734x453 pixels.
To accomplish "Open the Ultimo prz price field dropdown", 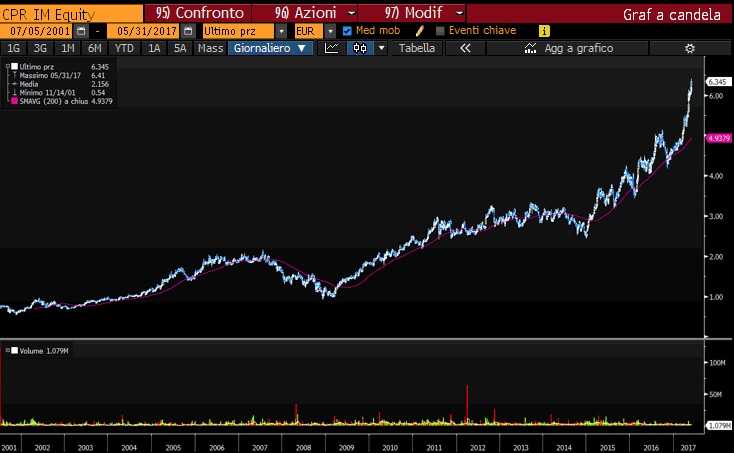I will click(281, 31).
